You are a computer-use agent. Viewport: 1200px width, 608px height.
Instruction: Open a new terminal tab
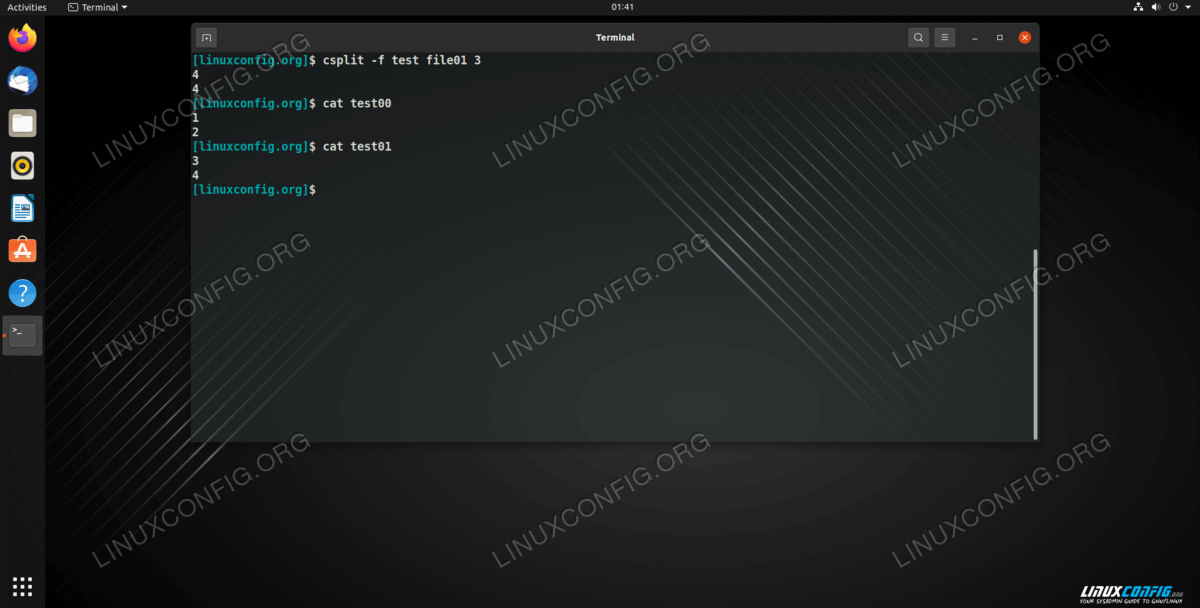tap(206, 38)
